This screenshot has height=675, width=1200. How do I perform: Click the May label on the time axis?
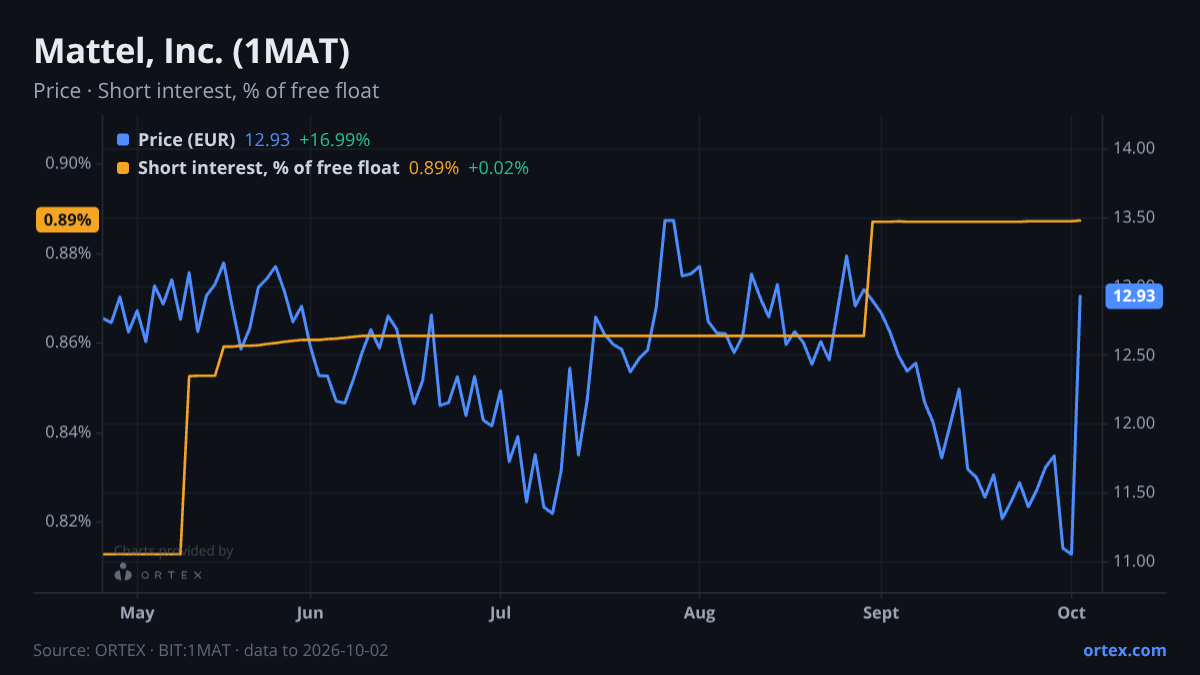coord(137,613)
